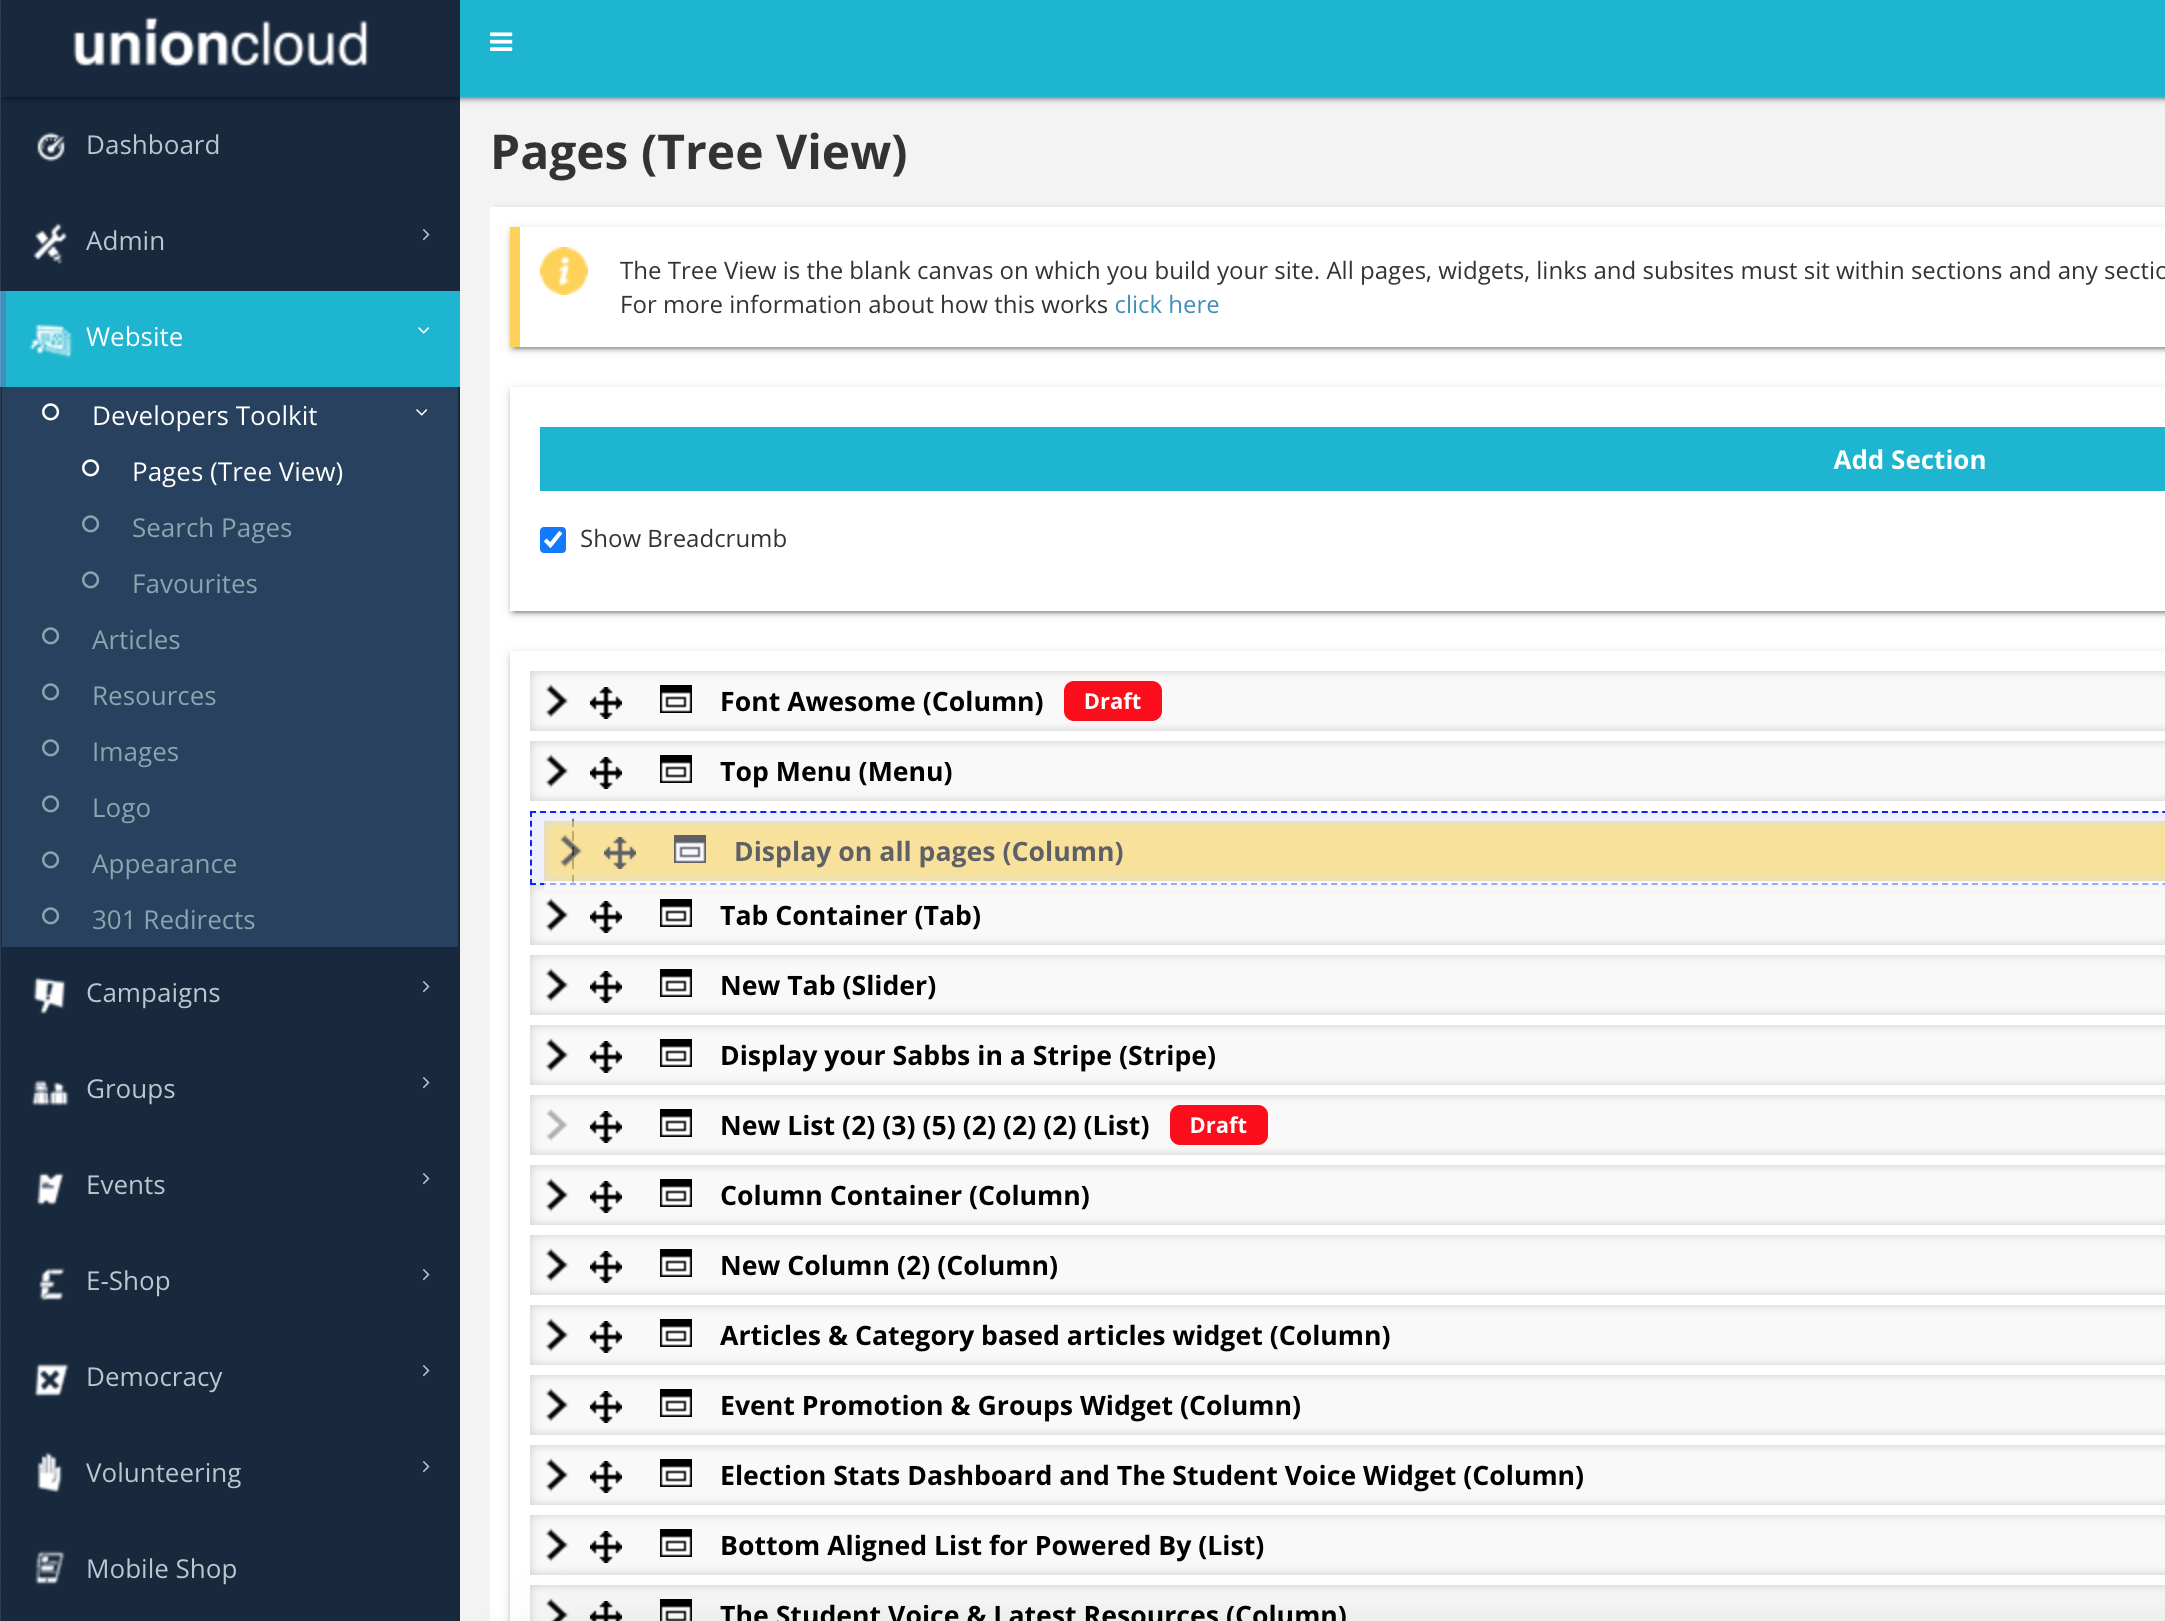Image resolution: width=2165 pixels, height=1621 pixels.
Task: Expand the Font Awesome (Column) section
Action: click(557, 701)
